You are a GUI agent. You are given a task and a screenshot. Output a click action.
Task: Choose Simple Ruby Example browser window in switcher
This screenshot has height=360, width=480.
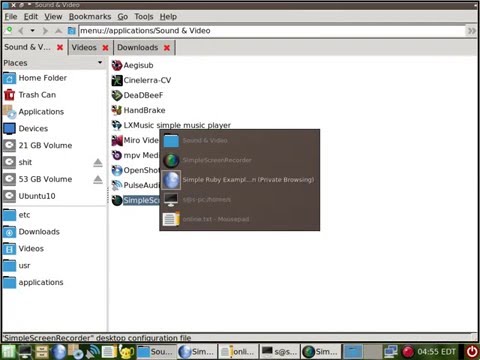239,180
